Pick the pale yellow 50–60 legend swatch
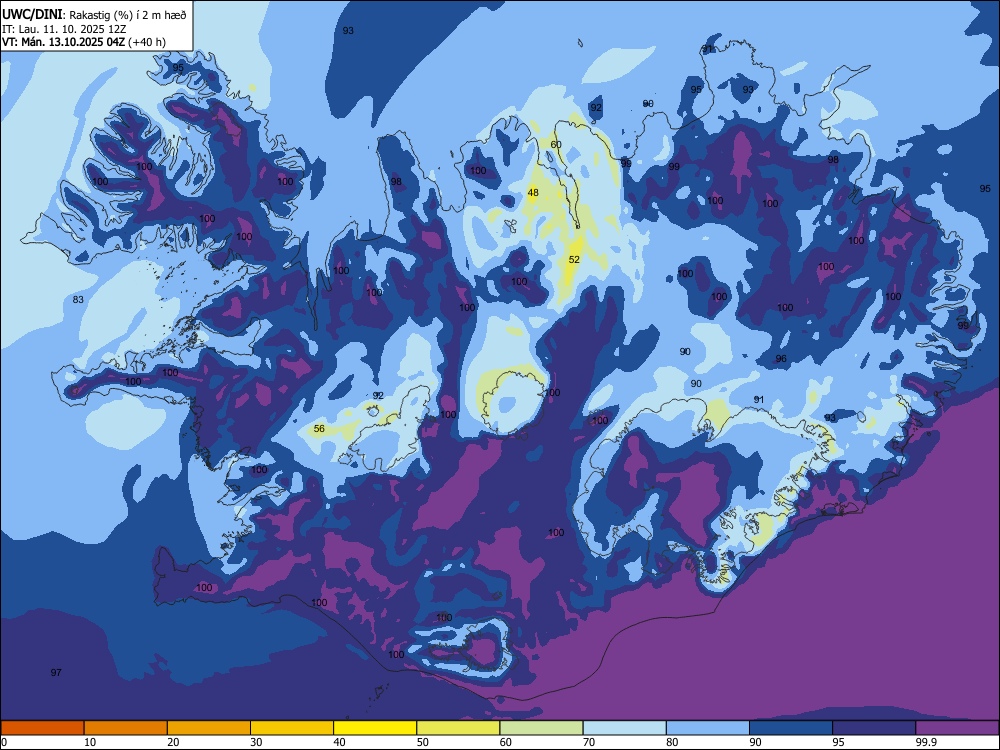The width and height of the screenshot is (1000, 750). (x=459, y=728)
